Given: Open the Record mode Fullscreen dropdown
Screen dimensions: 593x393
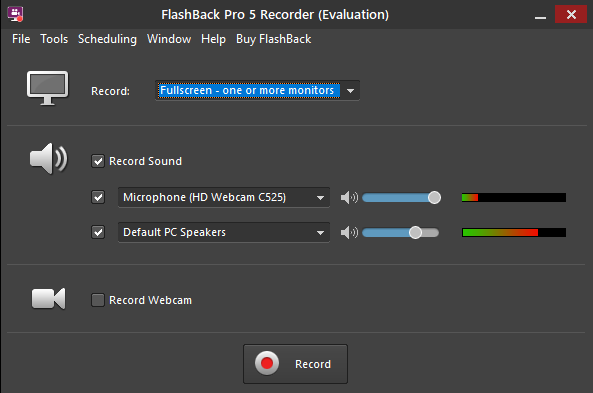Looking at the screenshot, I should 257,90.
